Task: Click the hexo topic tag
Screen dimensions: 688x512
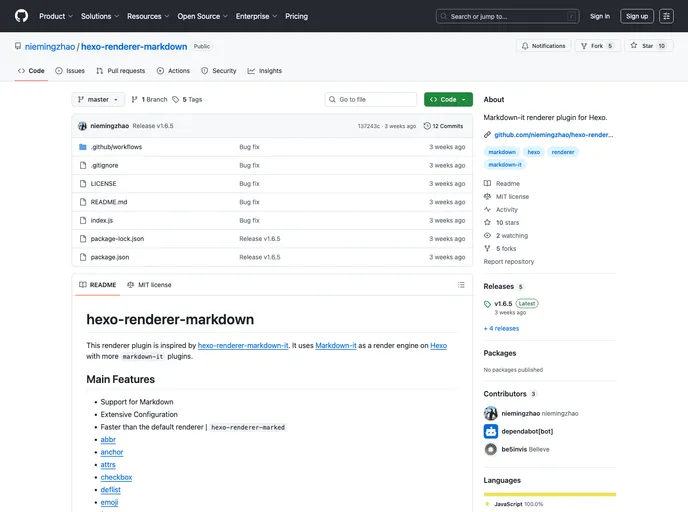Action: (x=534, y=152)
